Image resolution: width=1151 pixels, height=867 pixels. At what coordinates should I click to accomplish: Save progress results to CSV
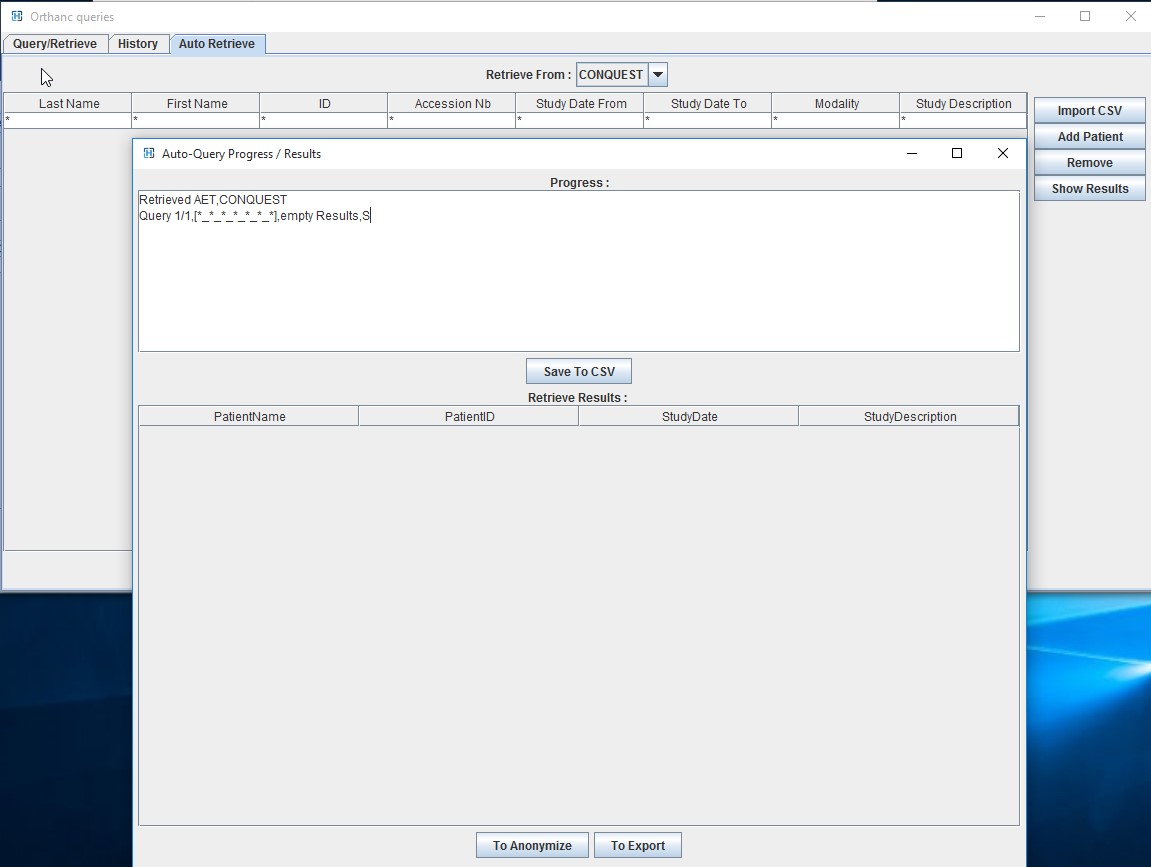[578, 370]
